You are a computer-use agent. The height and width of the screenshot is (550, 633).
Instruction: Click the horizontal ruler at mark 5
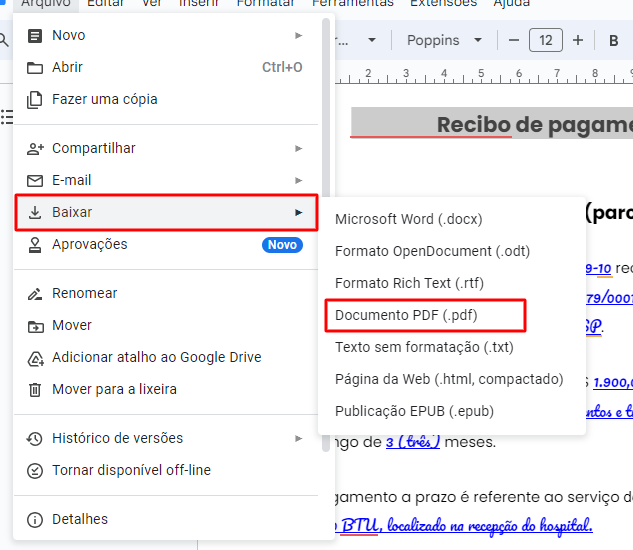(481, 74)
